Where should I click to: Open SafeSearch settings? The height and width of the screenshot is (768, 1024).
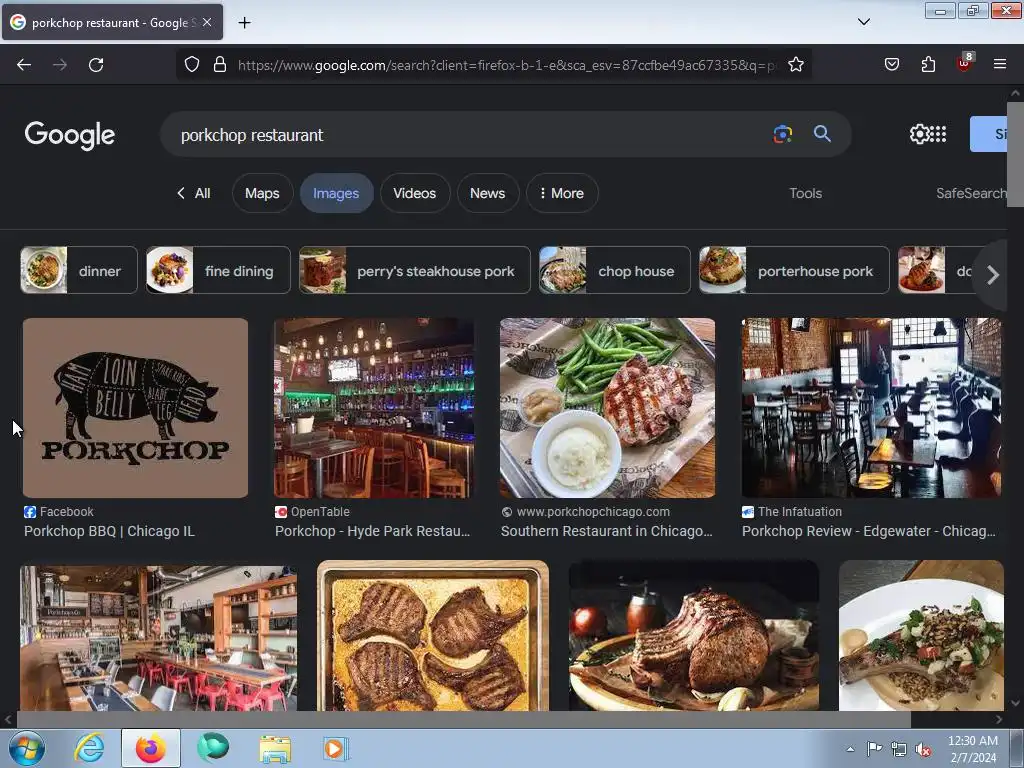971,193
